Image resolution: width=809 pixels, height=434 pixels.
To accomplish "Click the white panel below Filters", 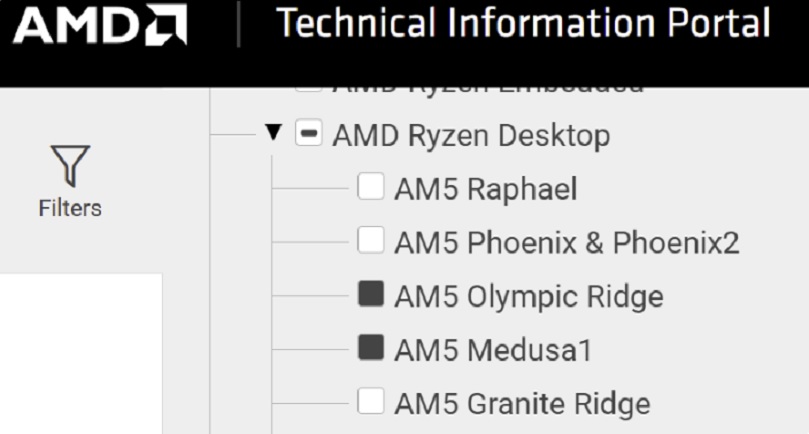I will pos(81,354).
